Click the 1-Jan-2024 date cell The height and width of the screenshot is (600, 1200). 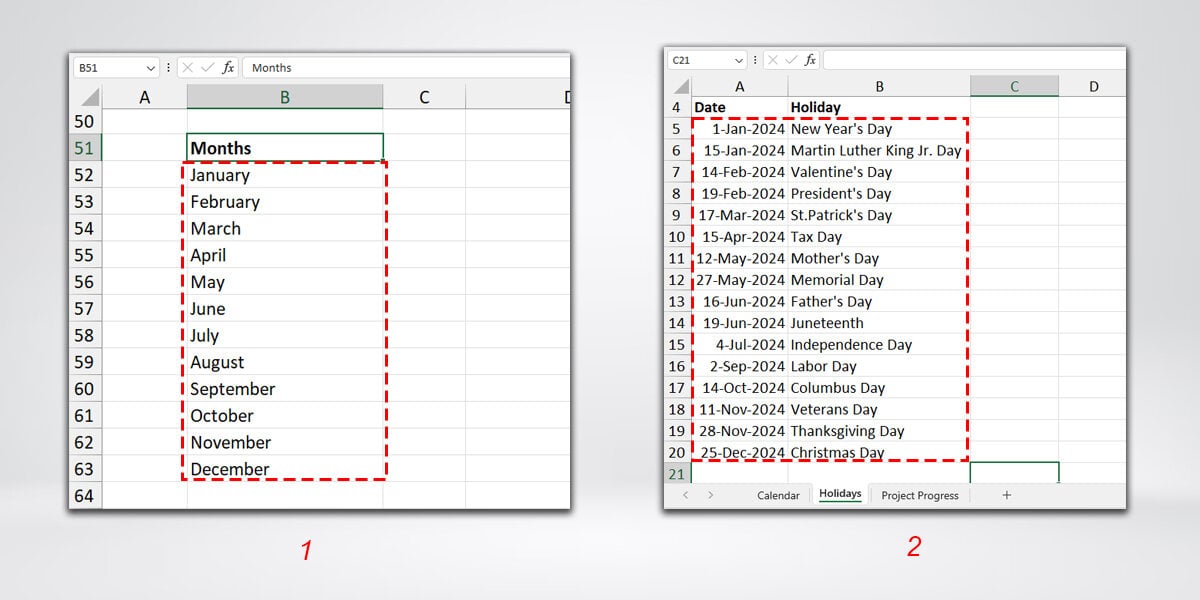[740, 129]
